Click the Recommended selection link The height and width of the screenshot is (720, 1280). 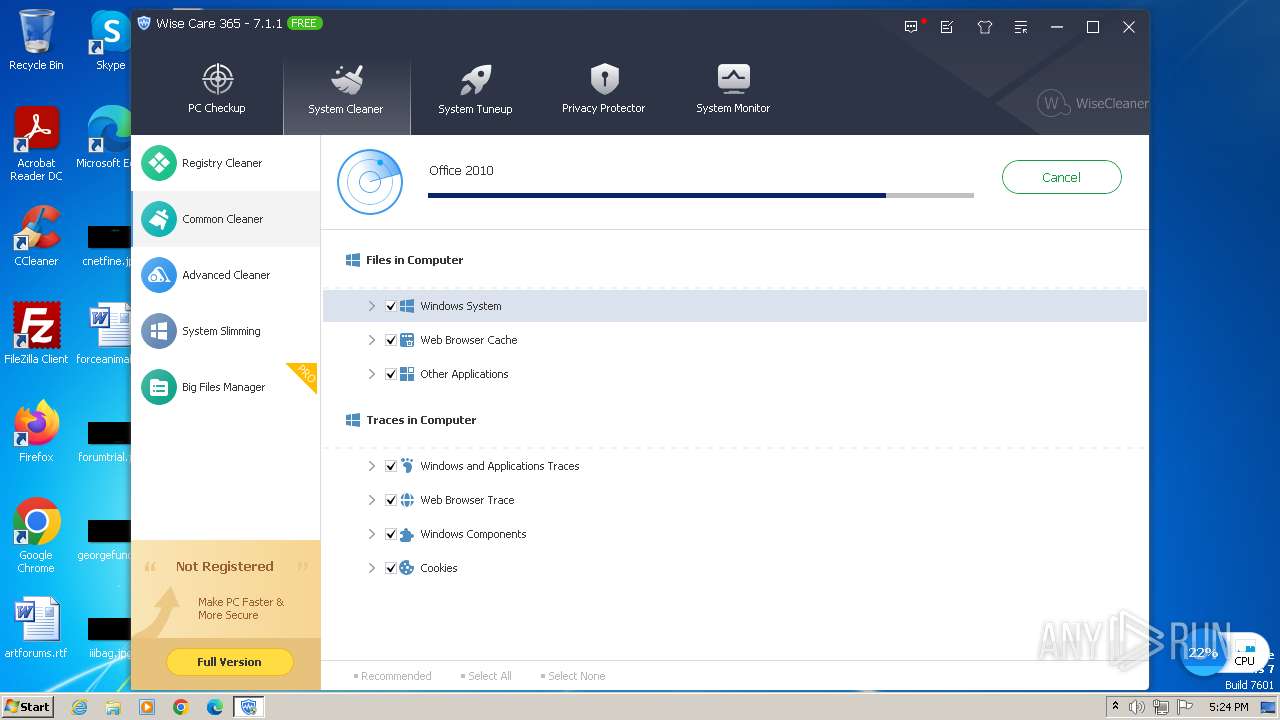click(x=393, y=676)
